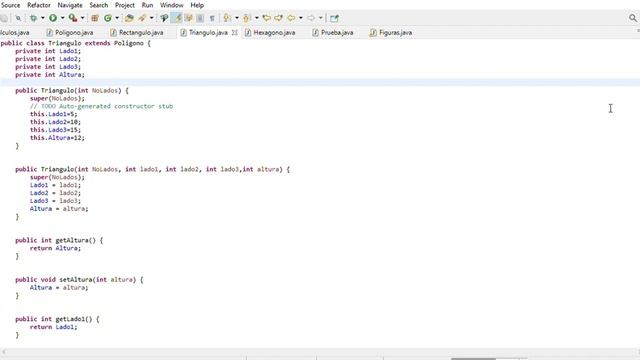The image size is (640, 360).
Task: Expand the External Tools dropdown arrow
Action: pos(82,18)
